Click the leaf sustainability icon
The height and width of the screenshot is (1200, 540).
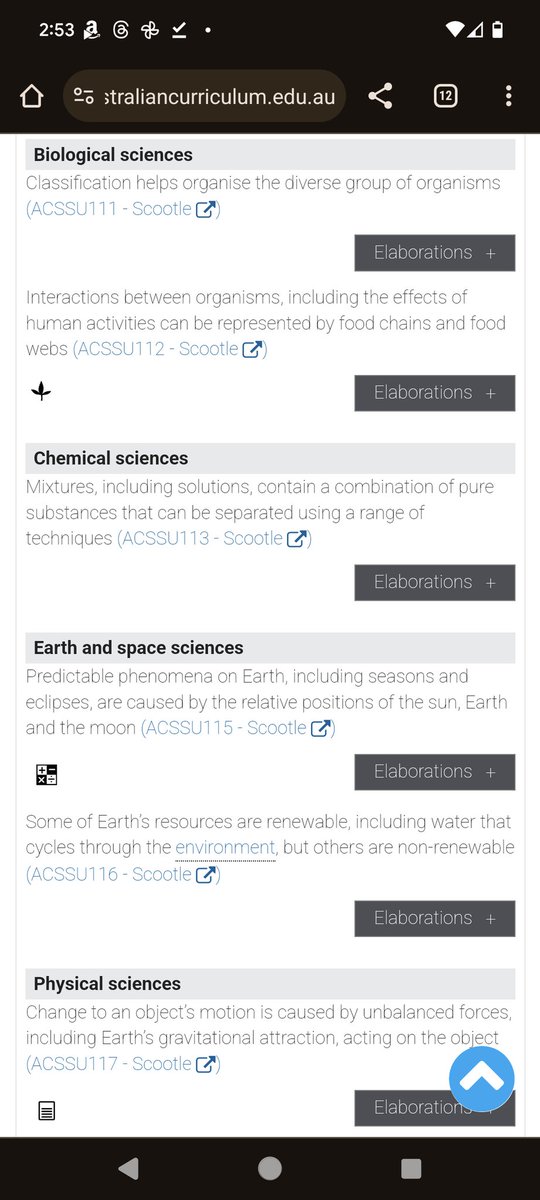click(x=41, y=391)
